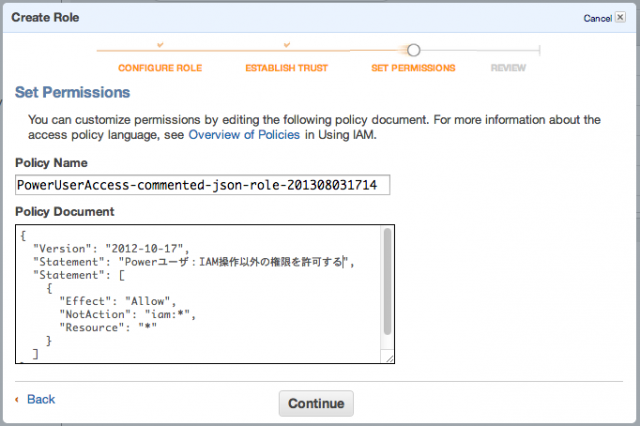Click the Establish Trust checkmark
Viewport: 640px width, 426px height.
pos(287,44)
